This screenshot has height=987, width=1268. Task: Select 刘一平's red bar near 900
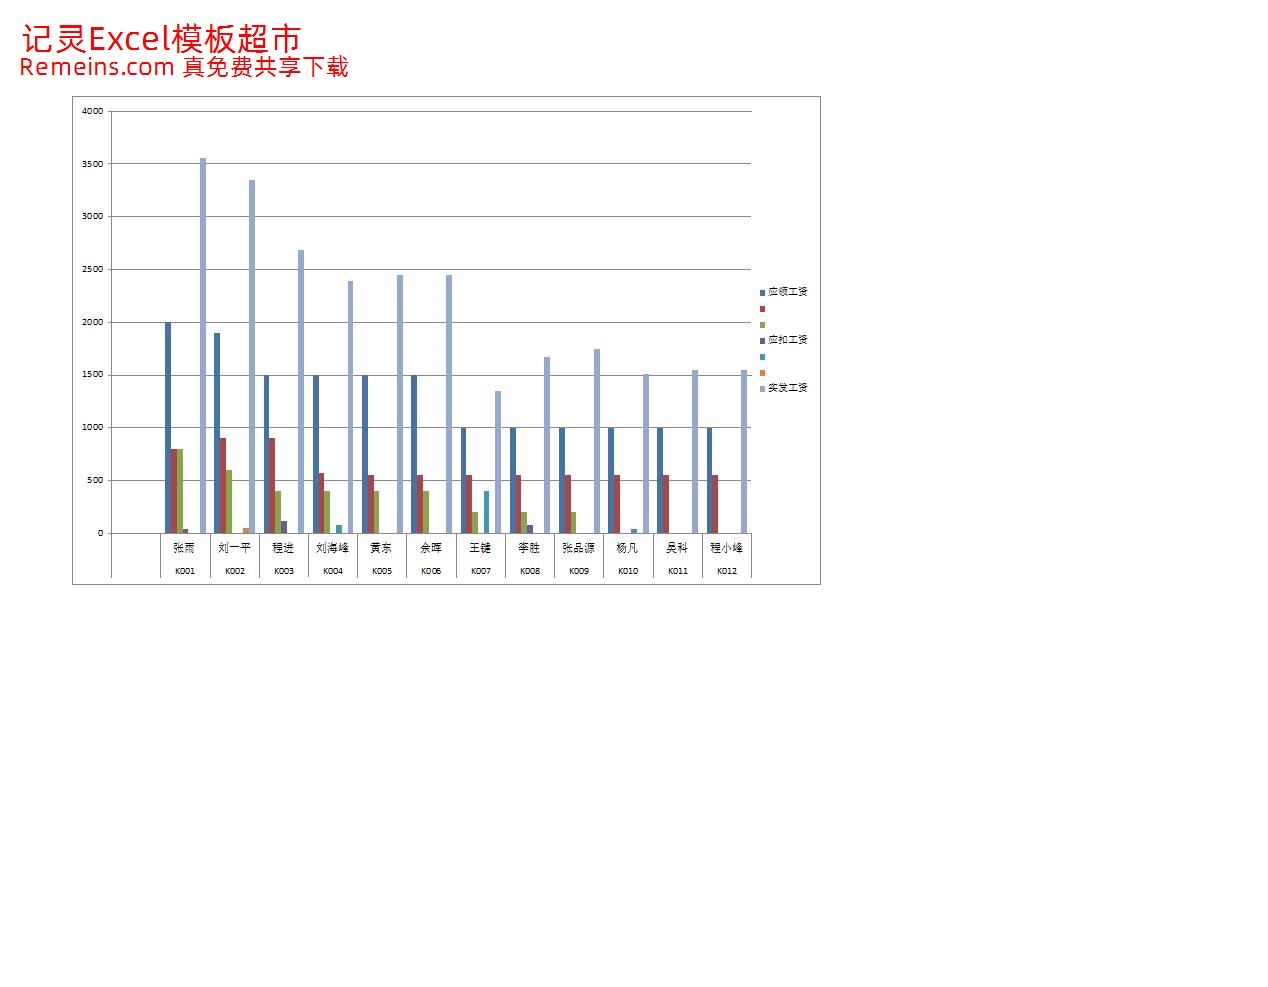[223, 486]
